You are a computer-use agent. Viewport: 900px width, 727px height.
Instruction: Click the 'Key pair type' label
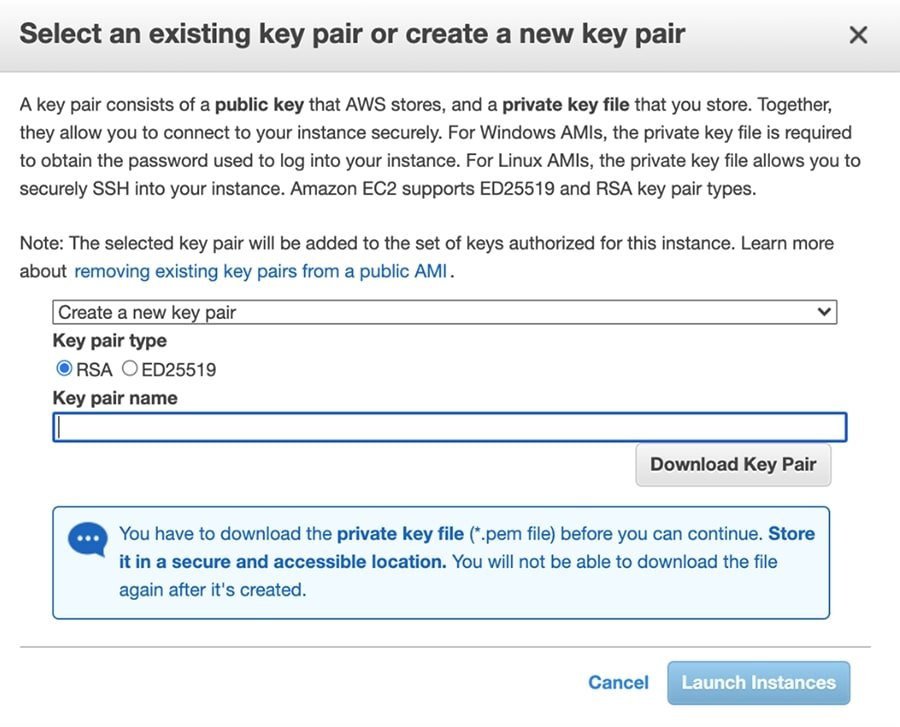(110, 341)
